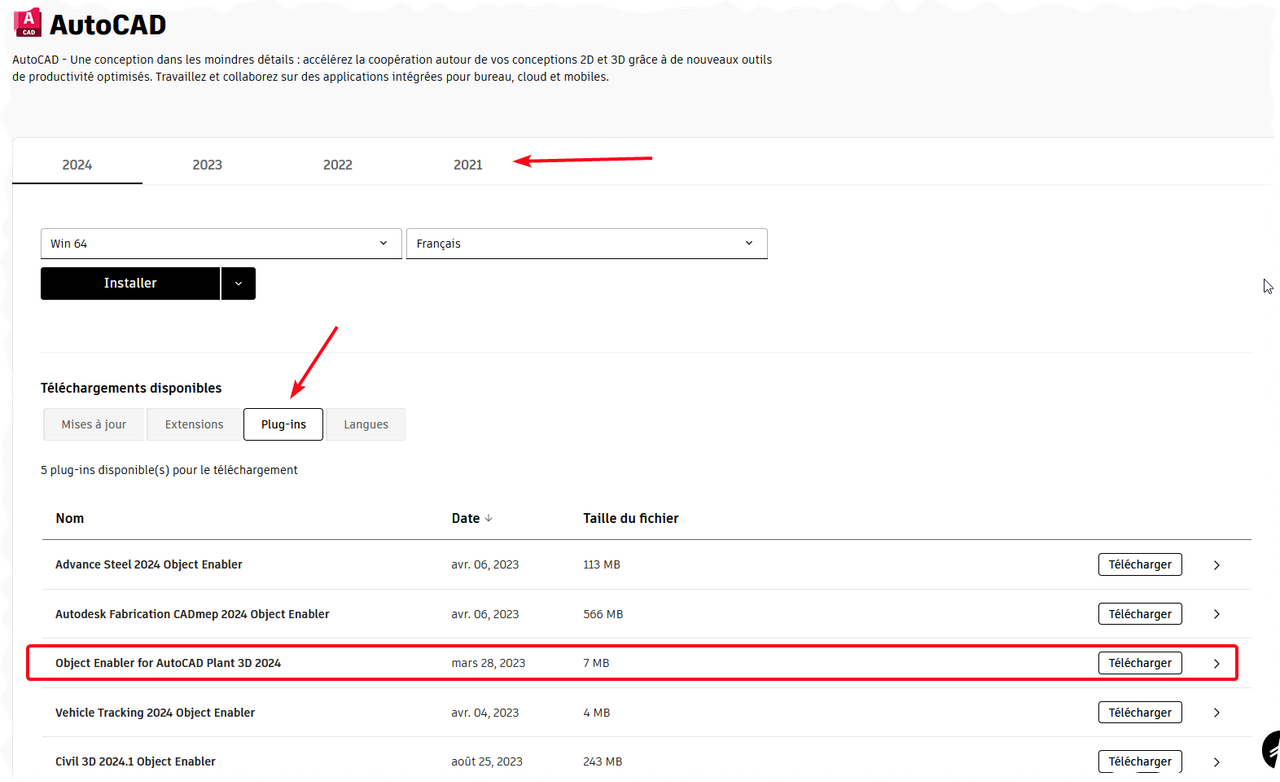Expand the Vehicle Tracking 2024 row chevron

tap(1217, 713)
